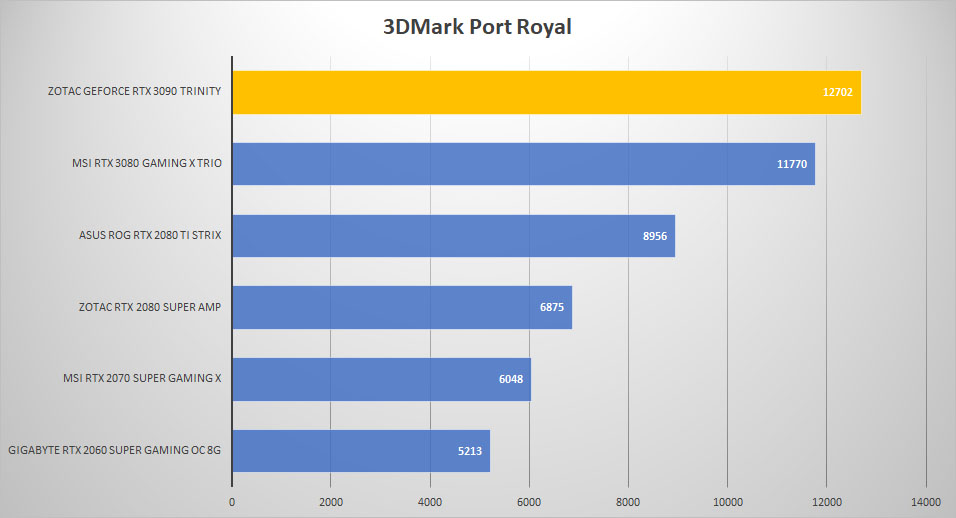Image resolution: width=956 pixels, height=518 pixels.
Task: Click the data label '6048'
Action: point(511,379)
